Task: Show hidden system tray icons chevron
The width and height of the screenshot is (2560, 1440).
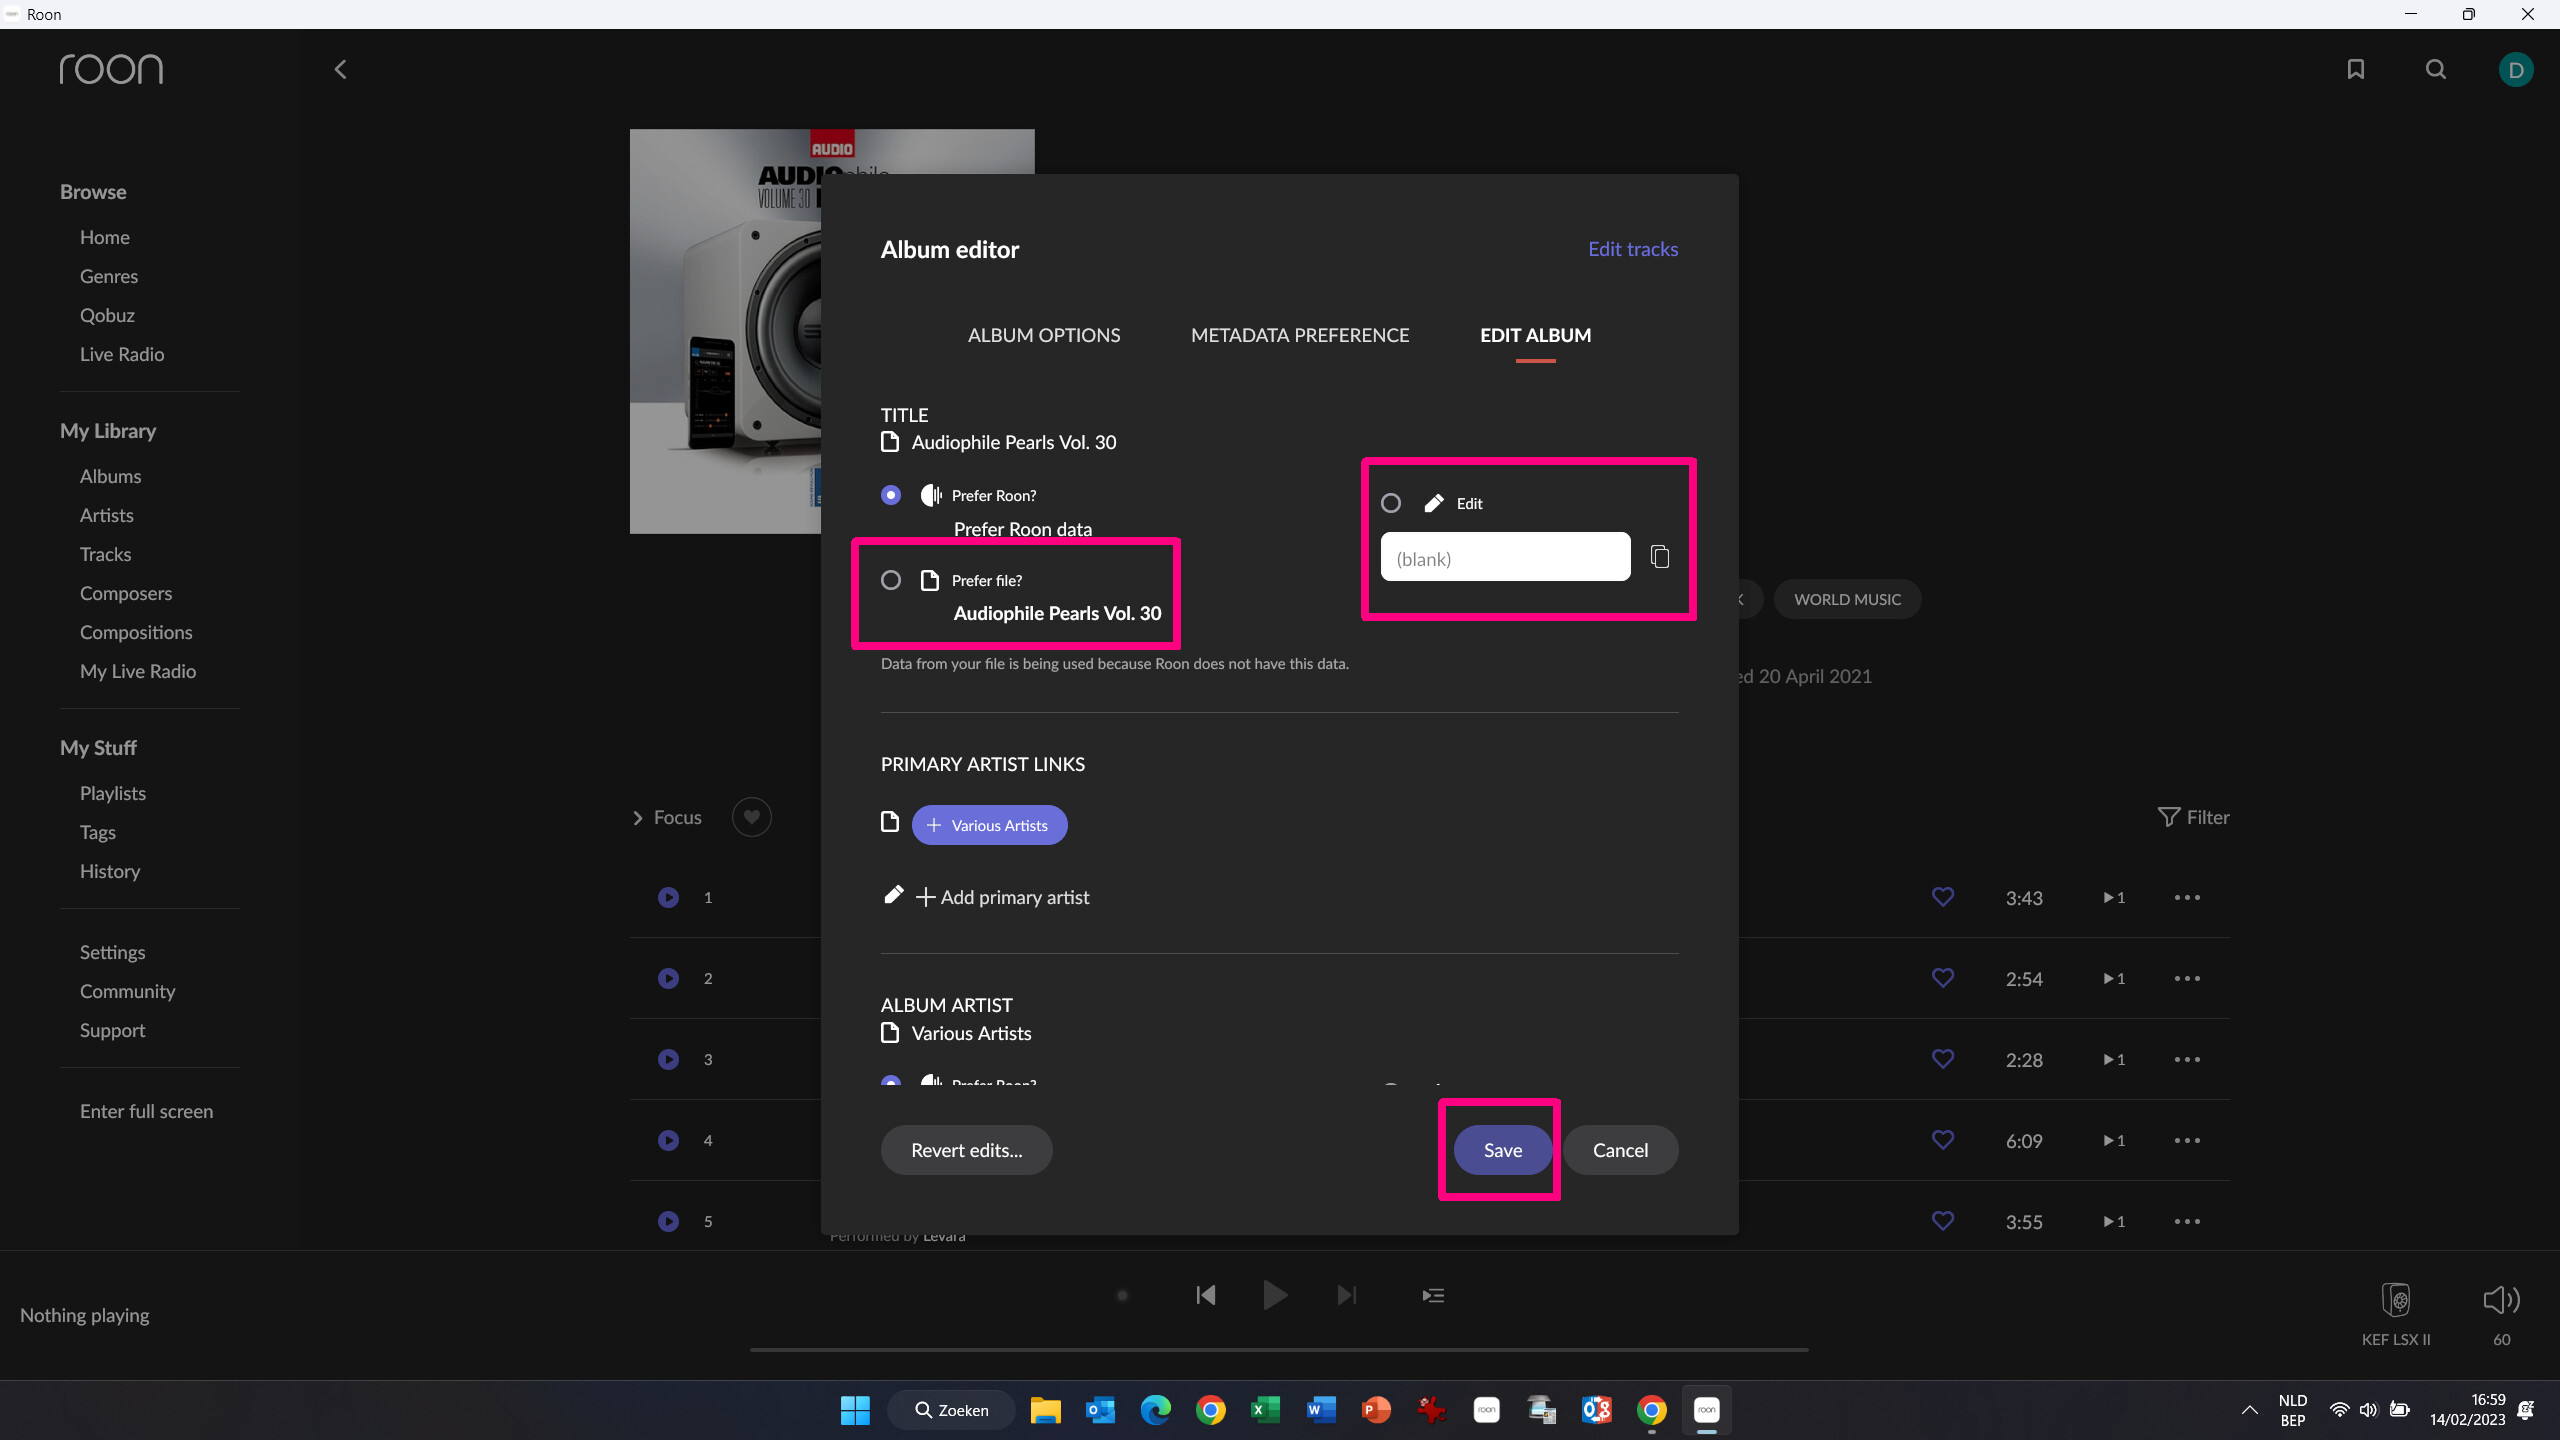Action: coord(2249,1410)
